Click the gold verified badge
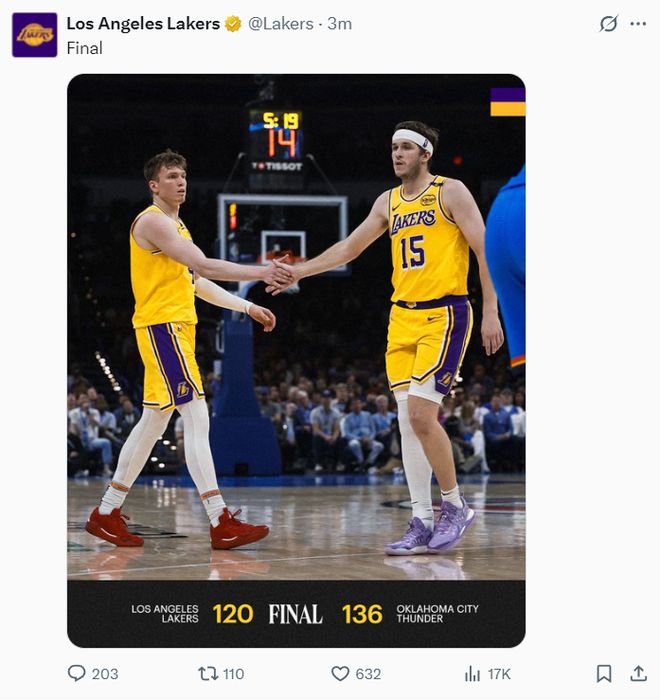Viewport: 660px width, 700px height. [233, 24]
